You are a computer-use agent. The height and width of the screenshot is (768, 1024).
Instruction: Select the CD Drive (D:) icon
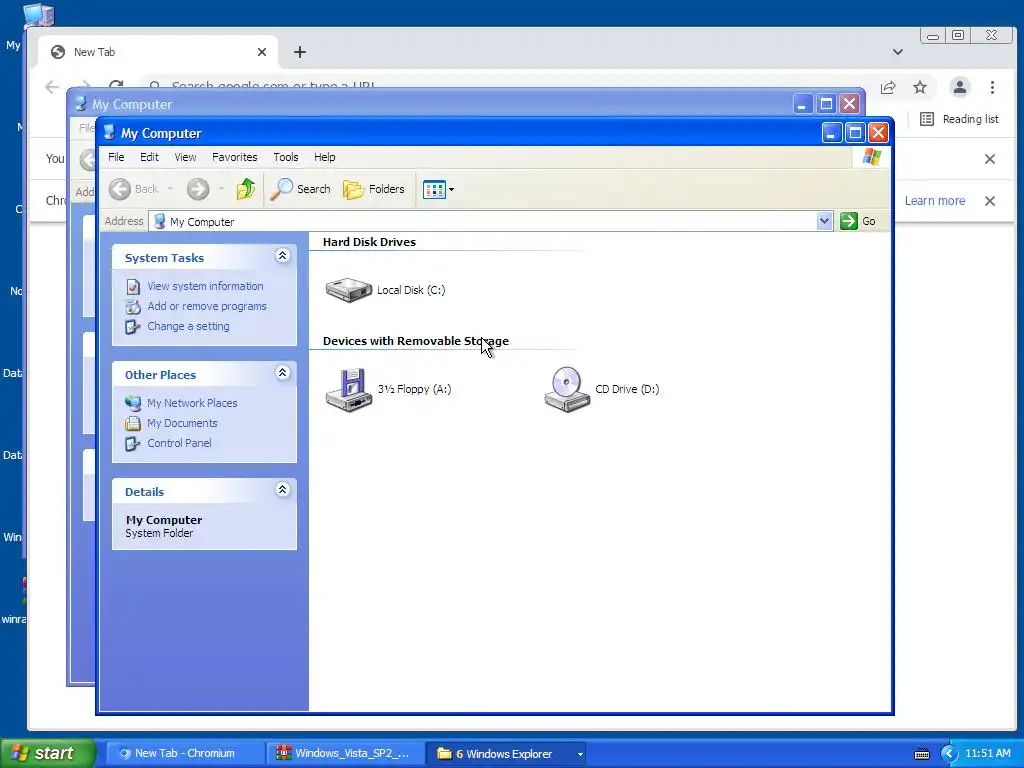567,389
